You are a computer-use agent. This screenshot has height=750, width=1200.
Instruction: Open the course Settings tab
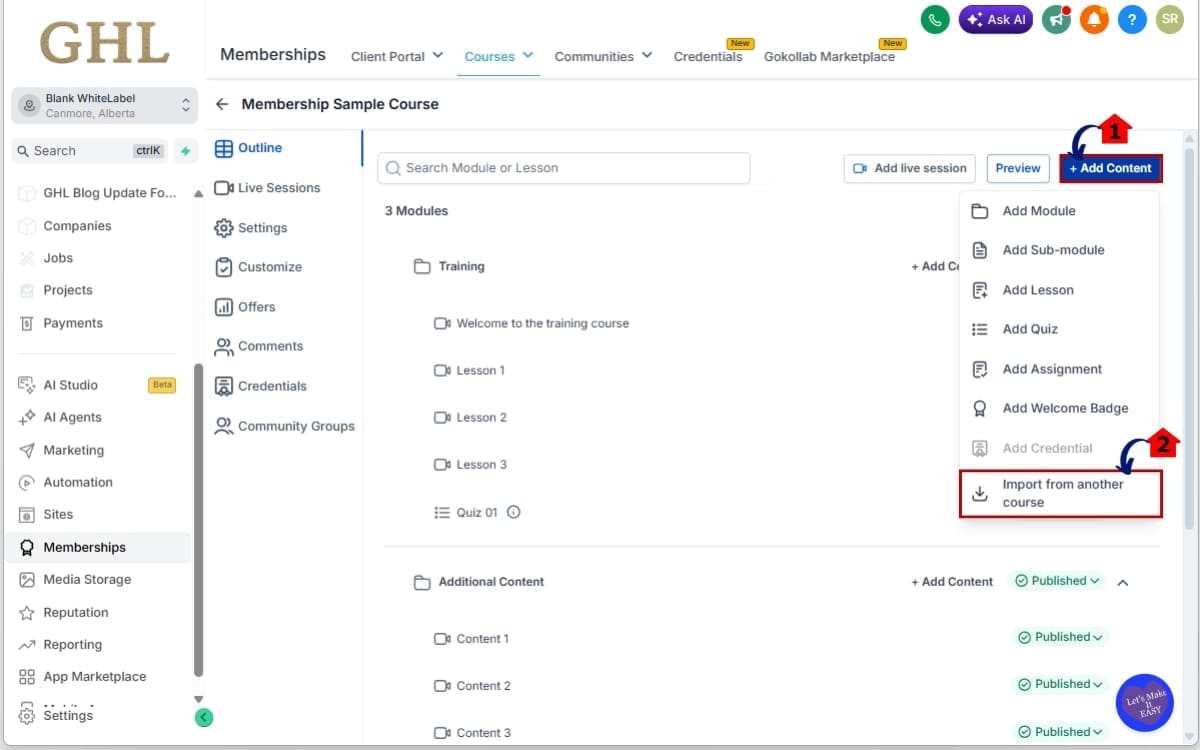pos(251,228)
